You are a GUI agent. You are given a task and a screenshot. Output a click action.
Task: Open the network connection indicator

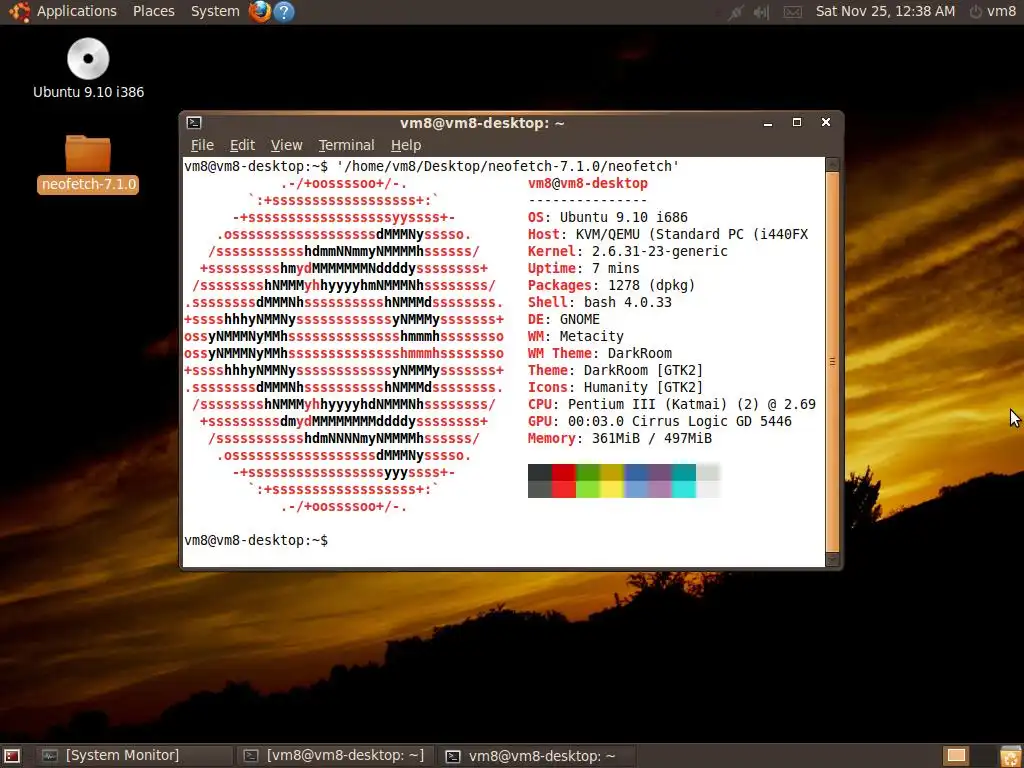(736, 12)
